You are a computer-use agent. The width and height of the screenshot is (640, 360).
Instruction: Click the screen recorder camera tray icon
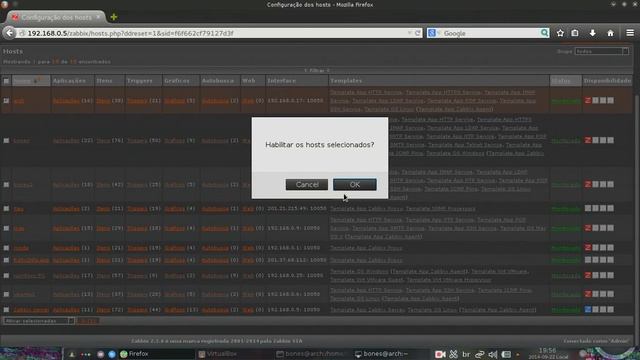(x=440, y=354)
